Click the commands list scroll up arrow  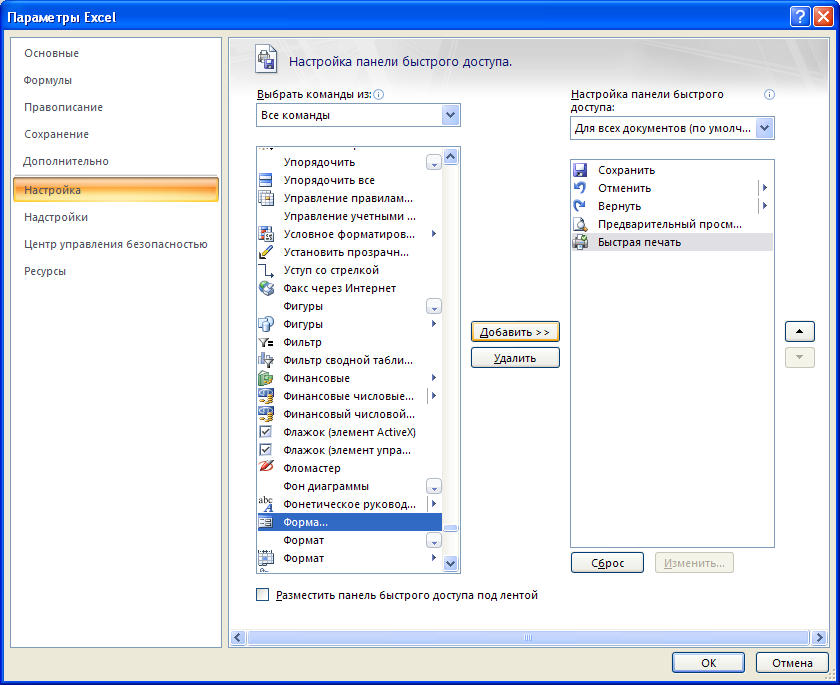(x=451, y=156)
